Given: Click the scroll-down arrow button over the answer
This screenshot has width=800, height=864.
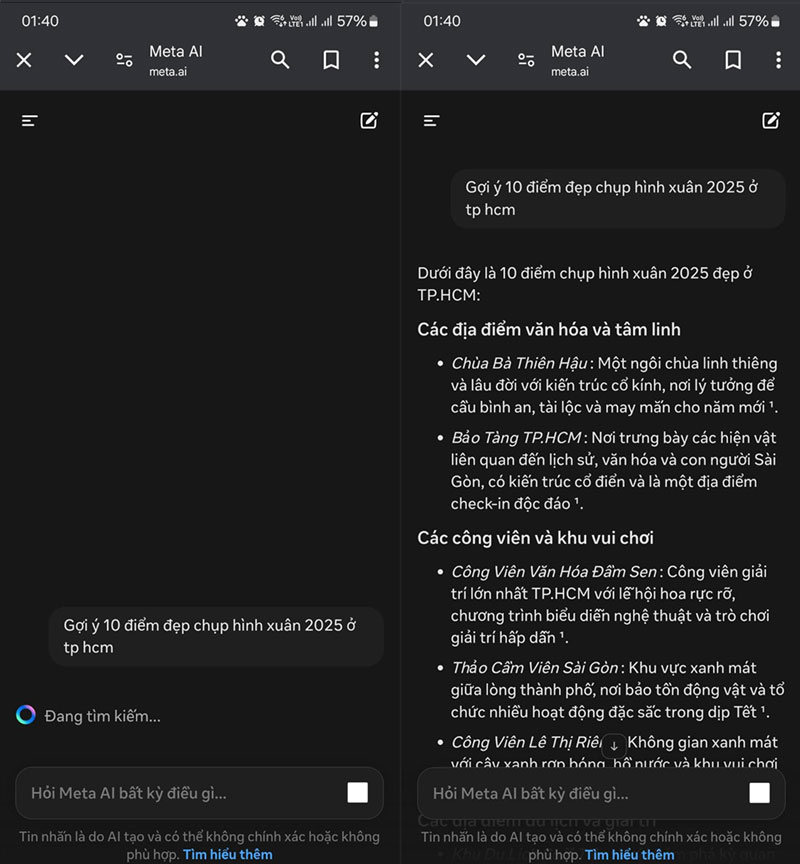Looking at the screenshot, I should [x=614, y=745].
